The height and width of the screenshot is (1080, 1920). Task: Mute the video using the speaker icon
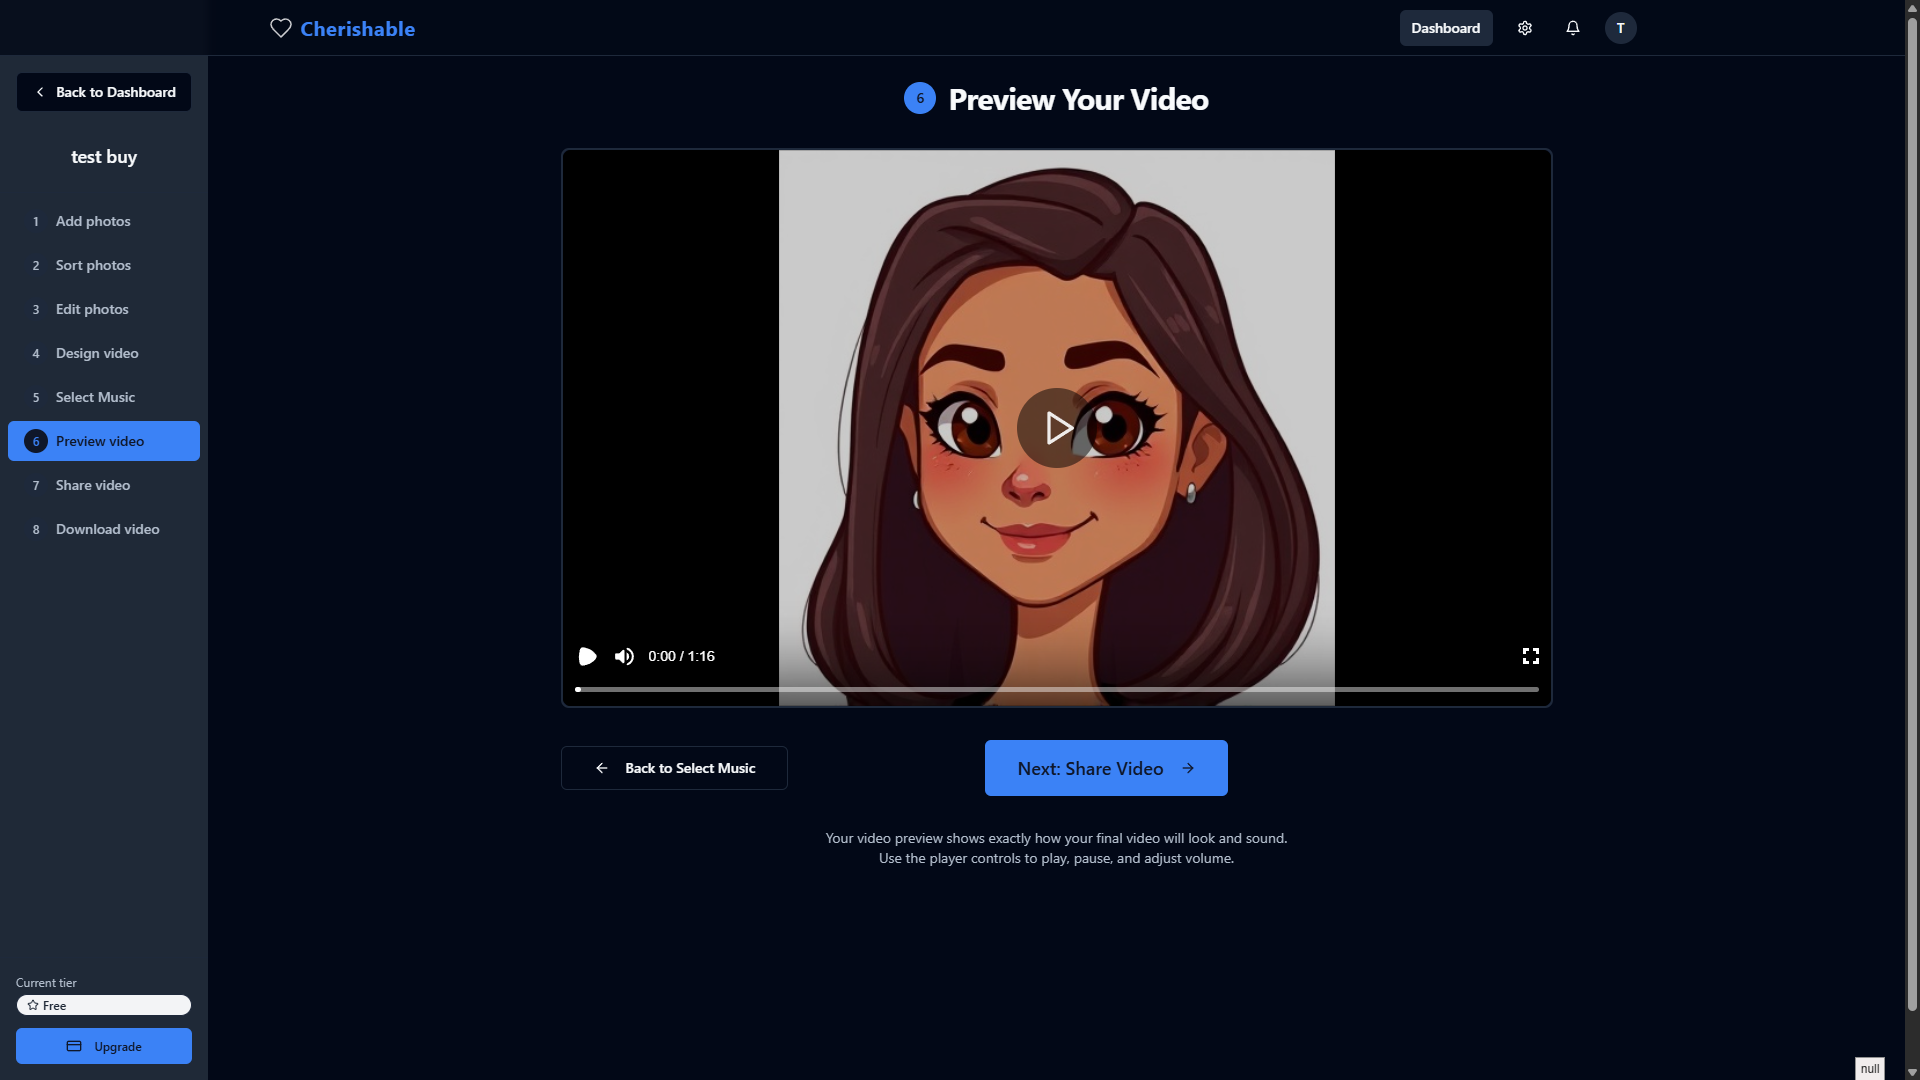point(624,656)
